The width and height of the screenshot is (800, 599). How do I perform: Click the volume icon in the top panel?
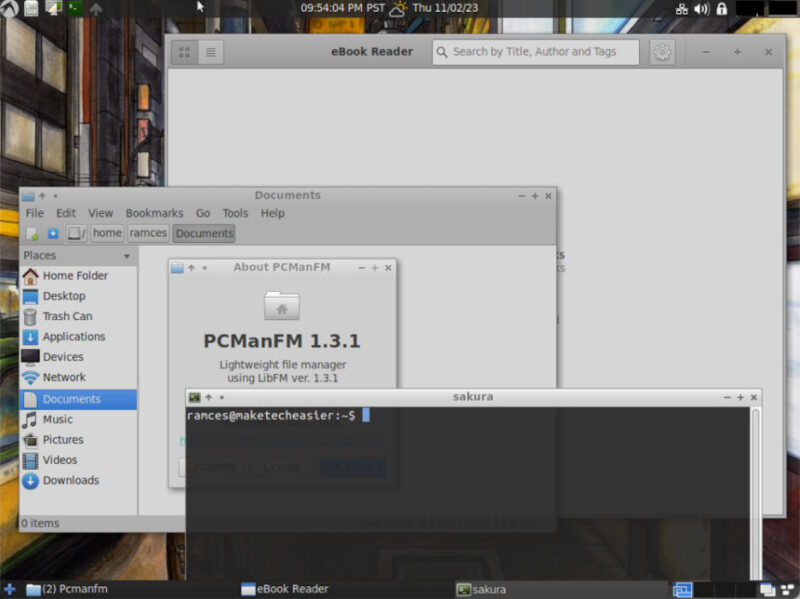click(x=702, y=8)
